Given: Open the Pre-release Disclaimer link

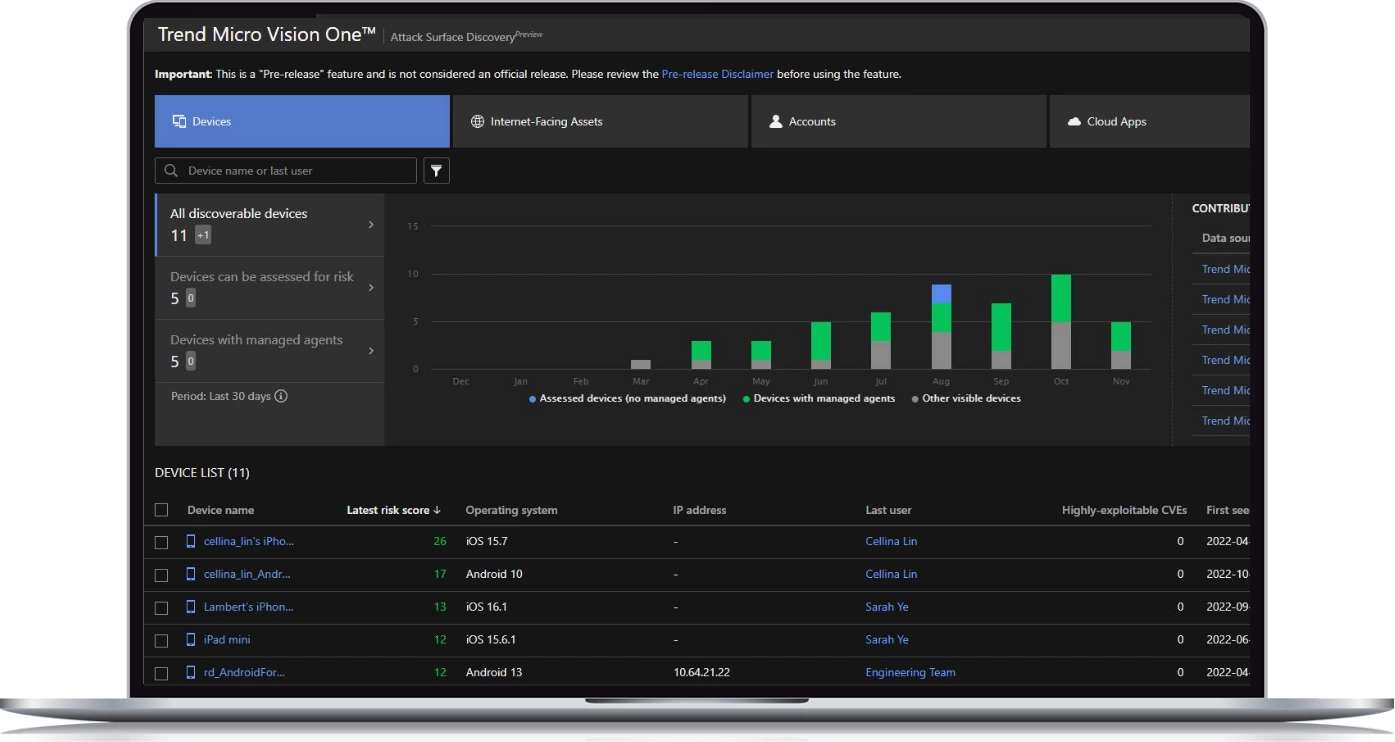Looking at the screenshot, I should click(x=717, y=74).
